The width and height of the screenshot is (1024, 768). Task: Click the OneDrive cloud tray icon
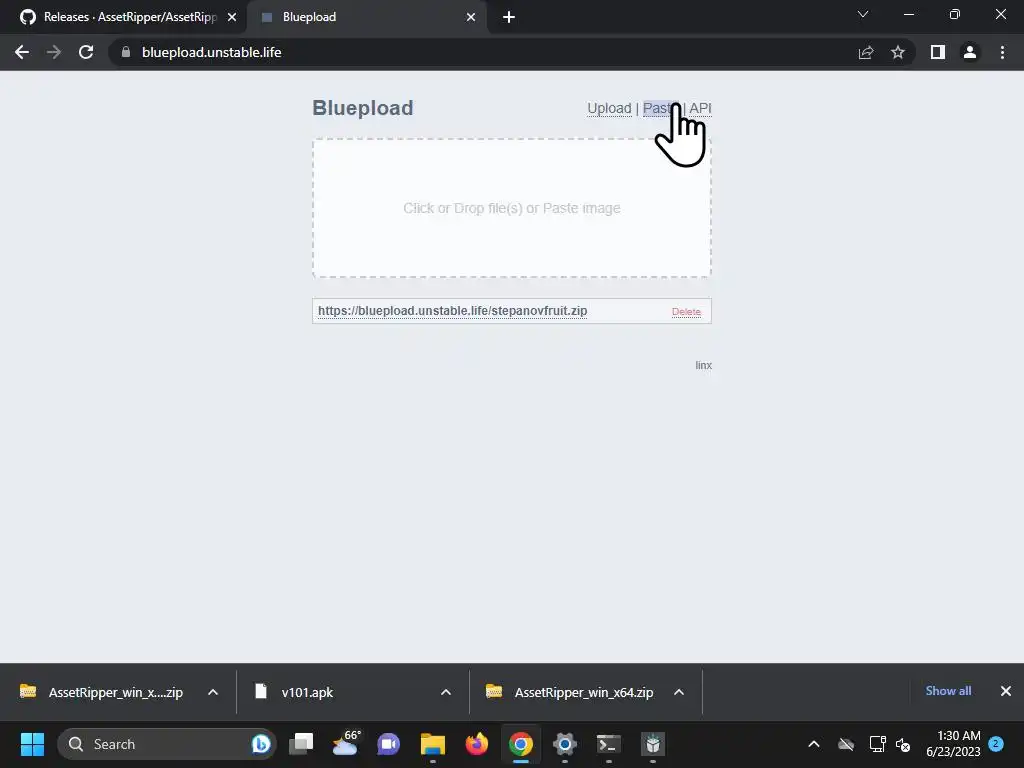(x=846, y=744)
